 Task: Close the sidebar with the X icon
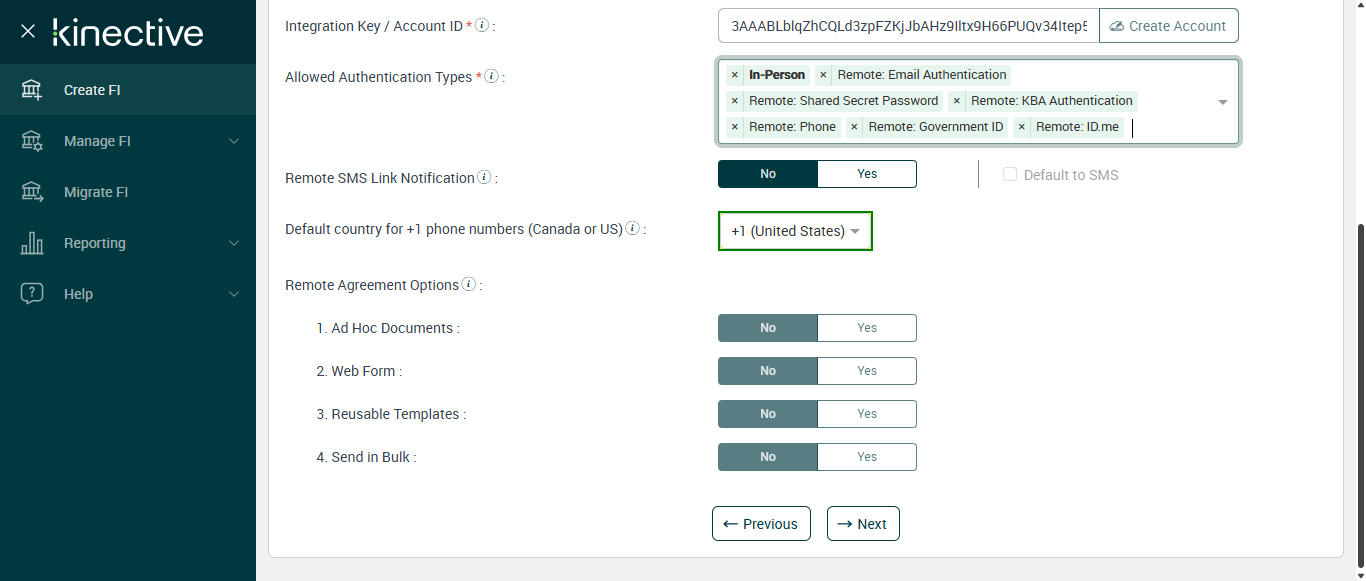click(x=28, y=32)
